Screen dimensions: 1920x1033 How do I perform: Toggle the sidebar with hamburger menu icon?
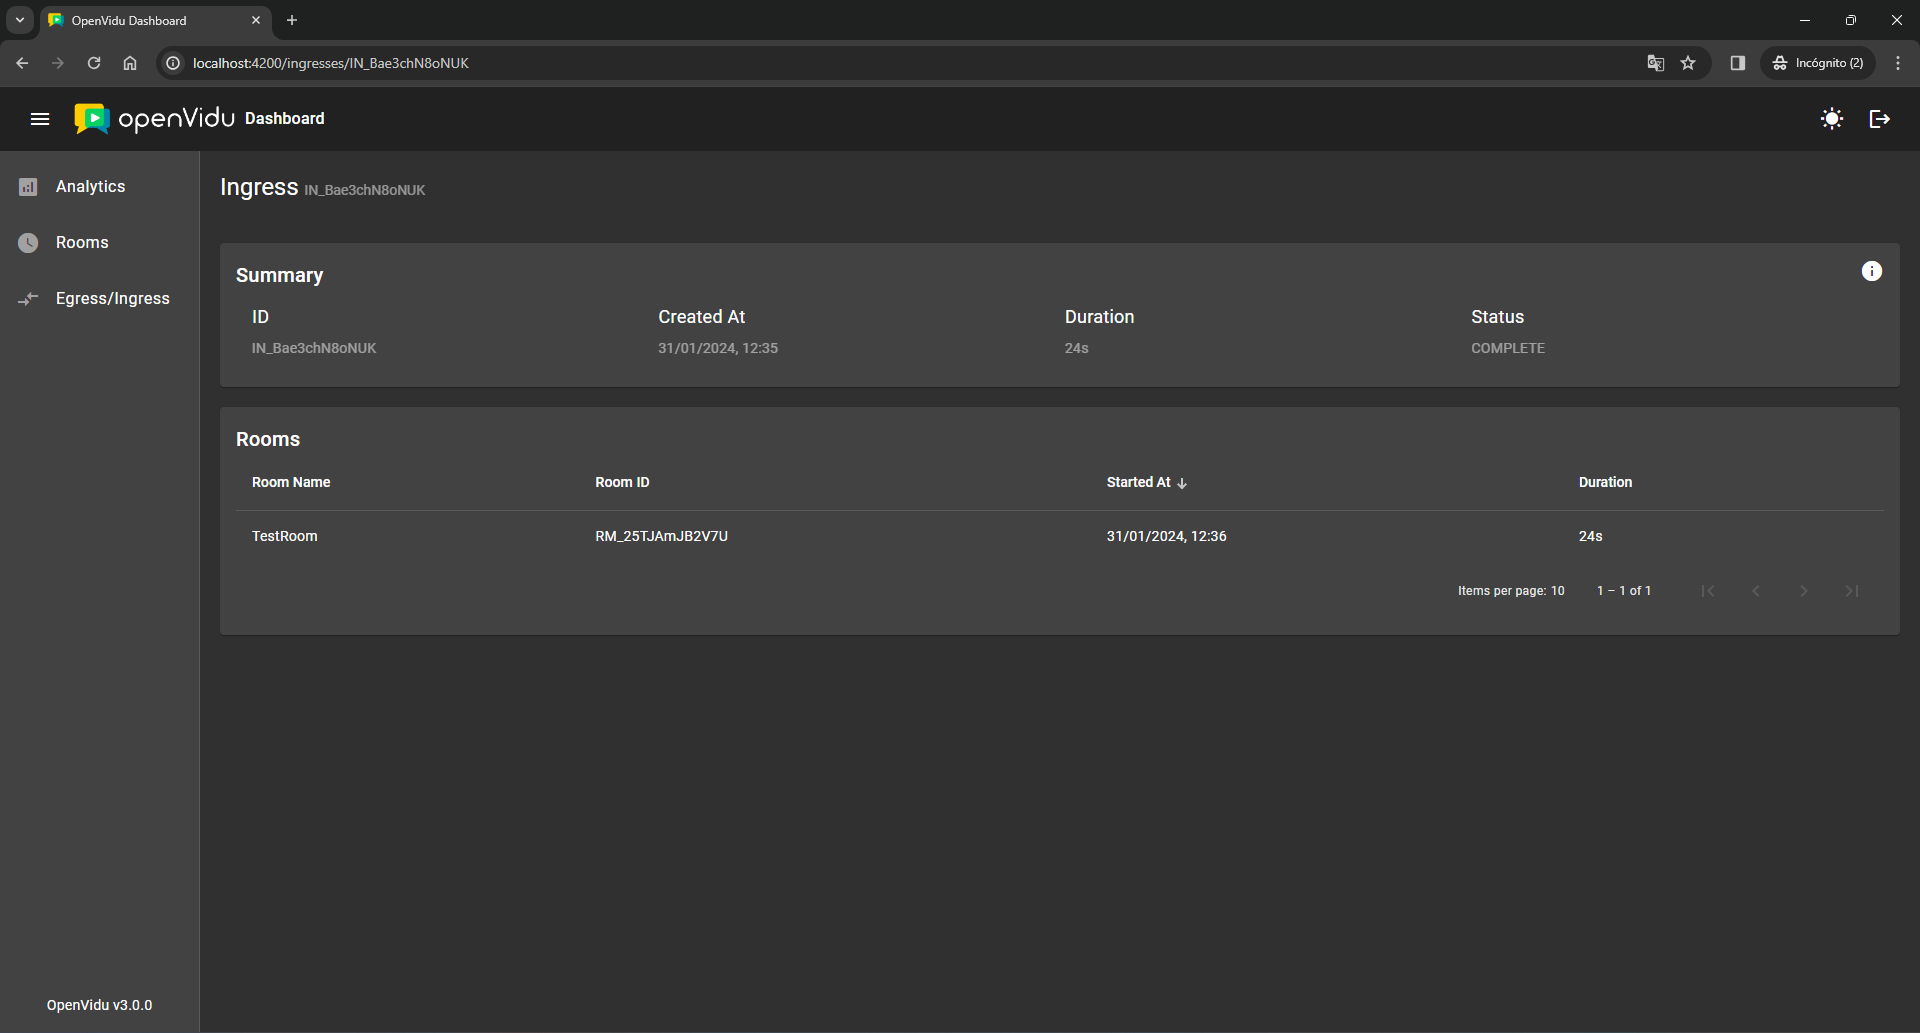40,119
